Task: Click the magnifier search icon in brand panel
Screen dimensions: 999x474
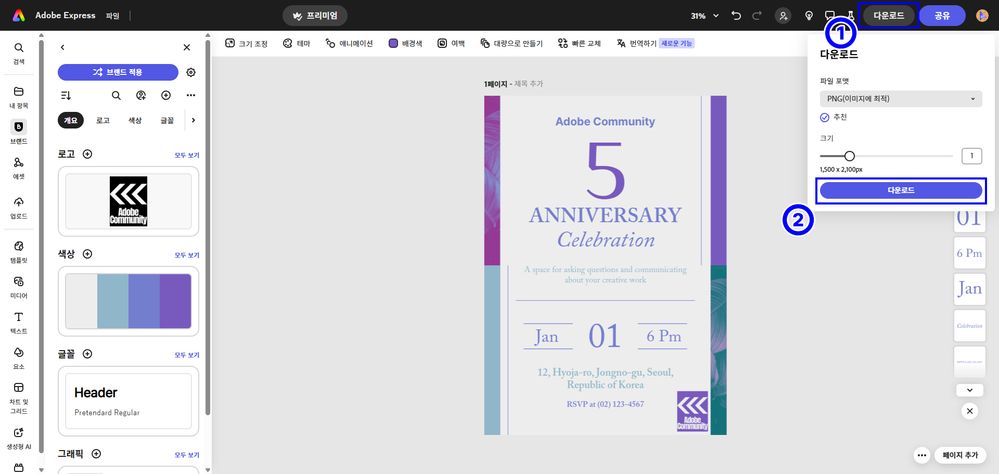Action: (x=116, y=96)
